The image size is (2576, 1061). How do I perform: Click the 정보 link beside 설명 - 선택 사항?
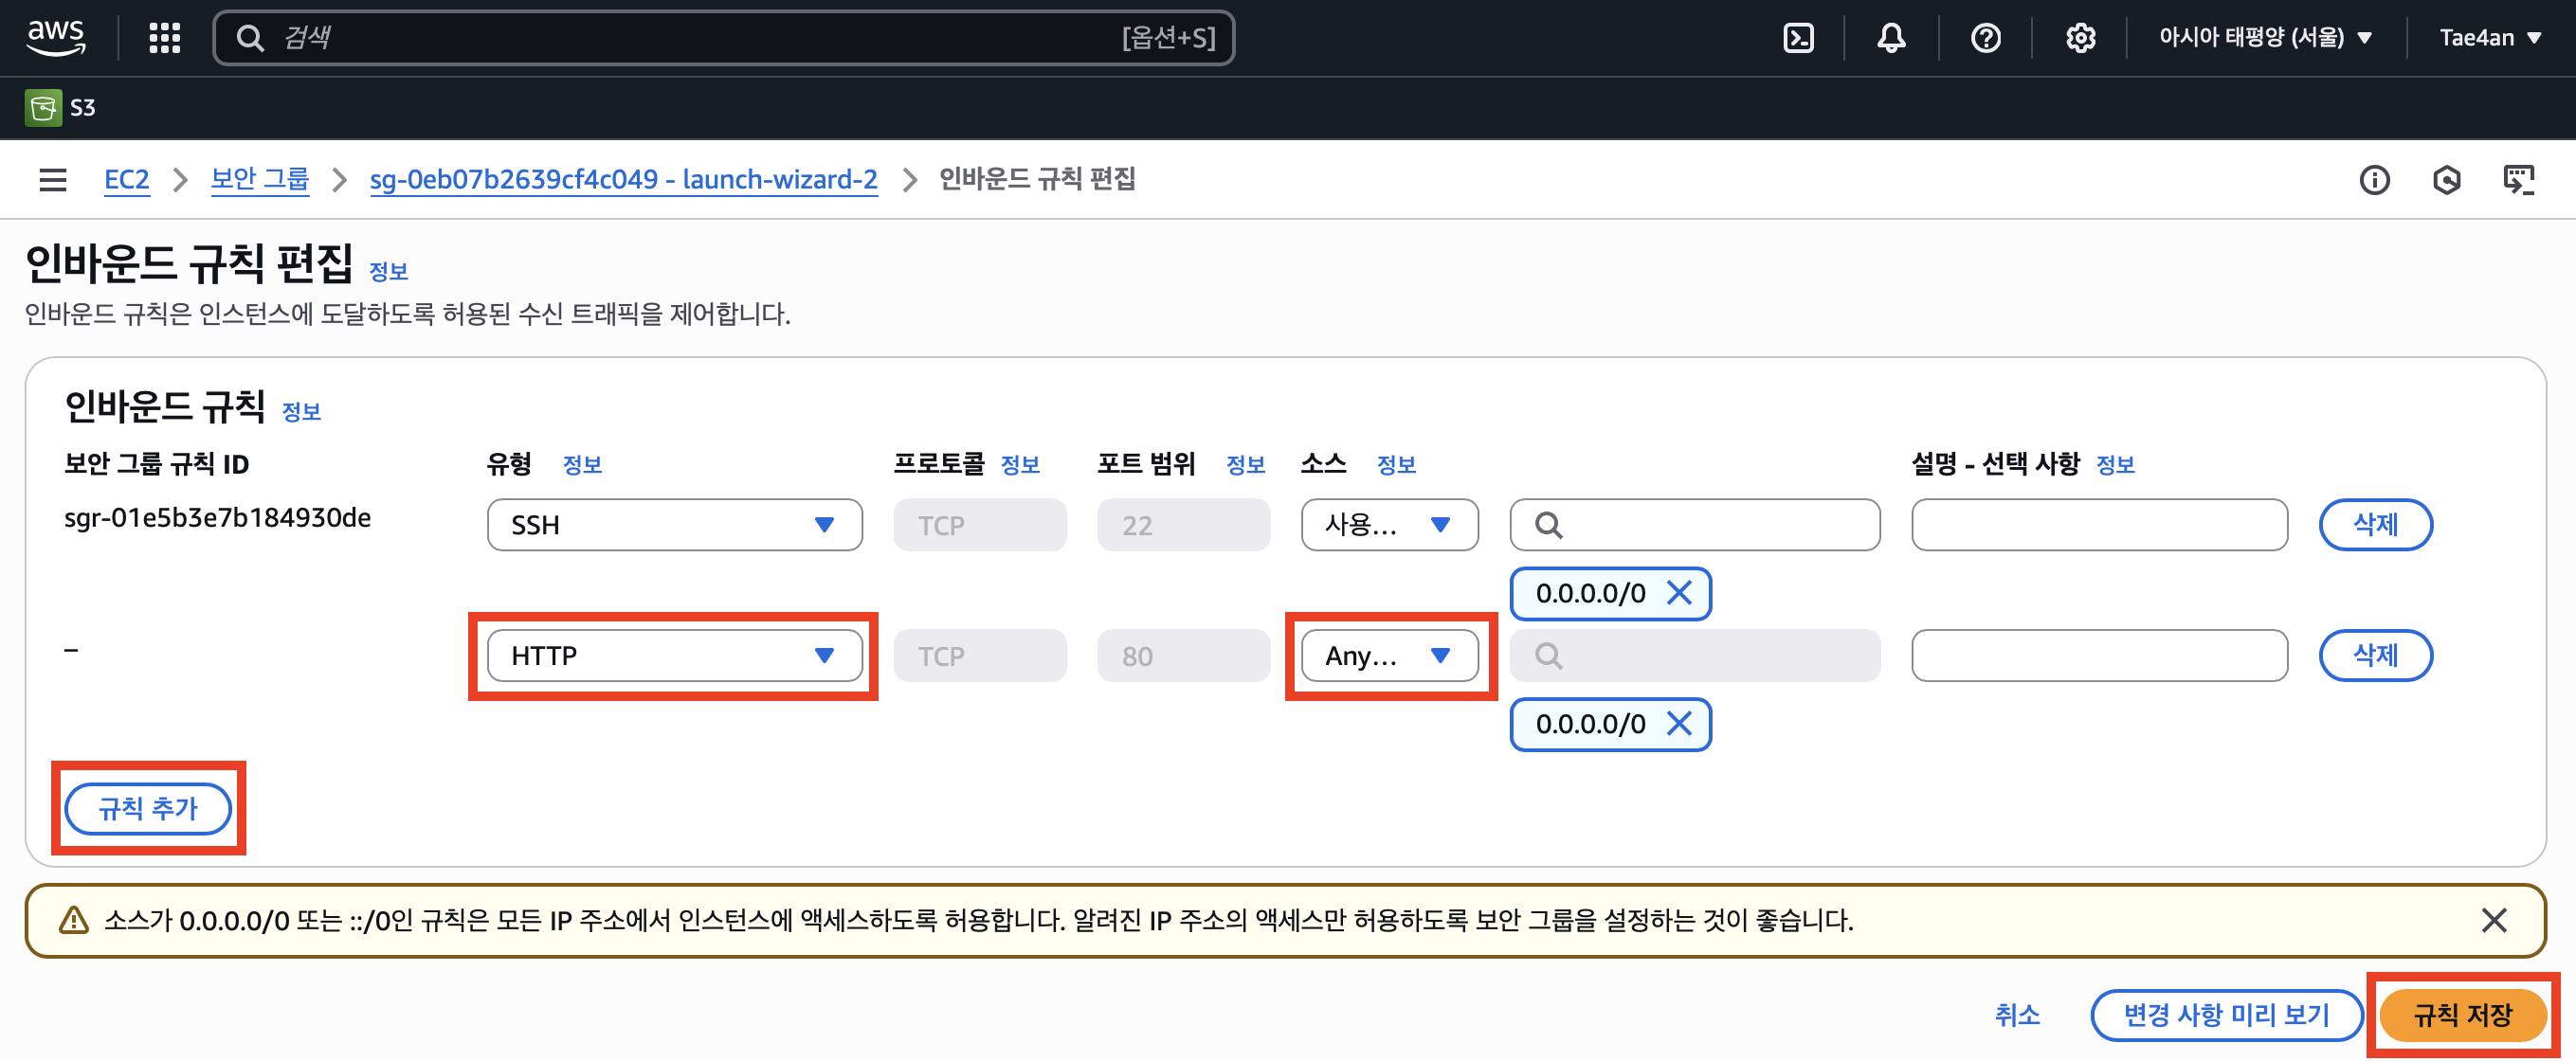tap(2115, 464)
